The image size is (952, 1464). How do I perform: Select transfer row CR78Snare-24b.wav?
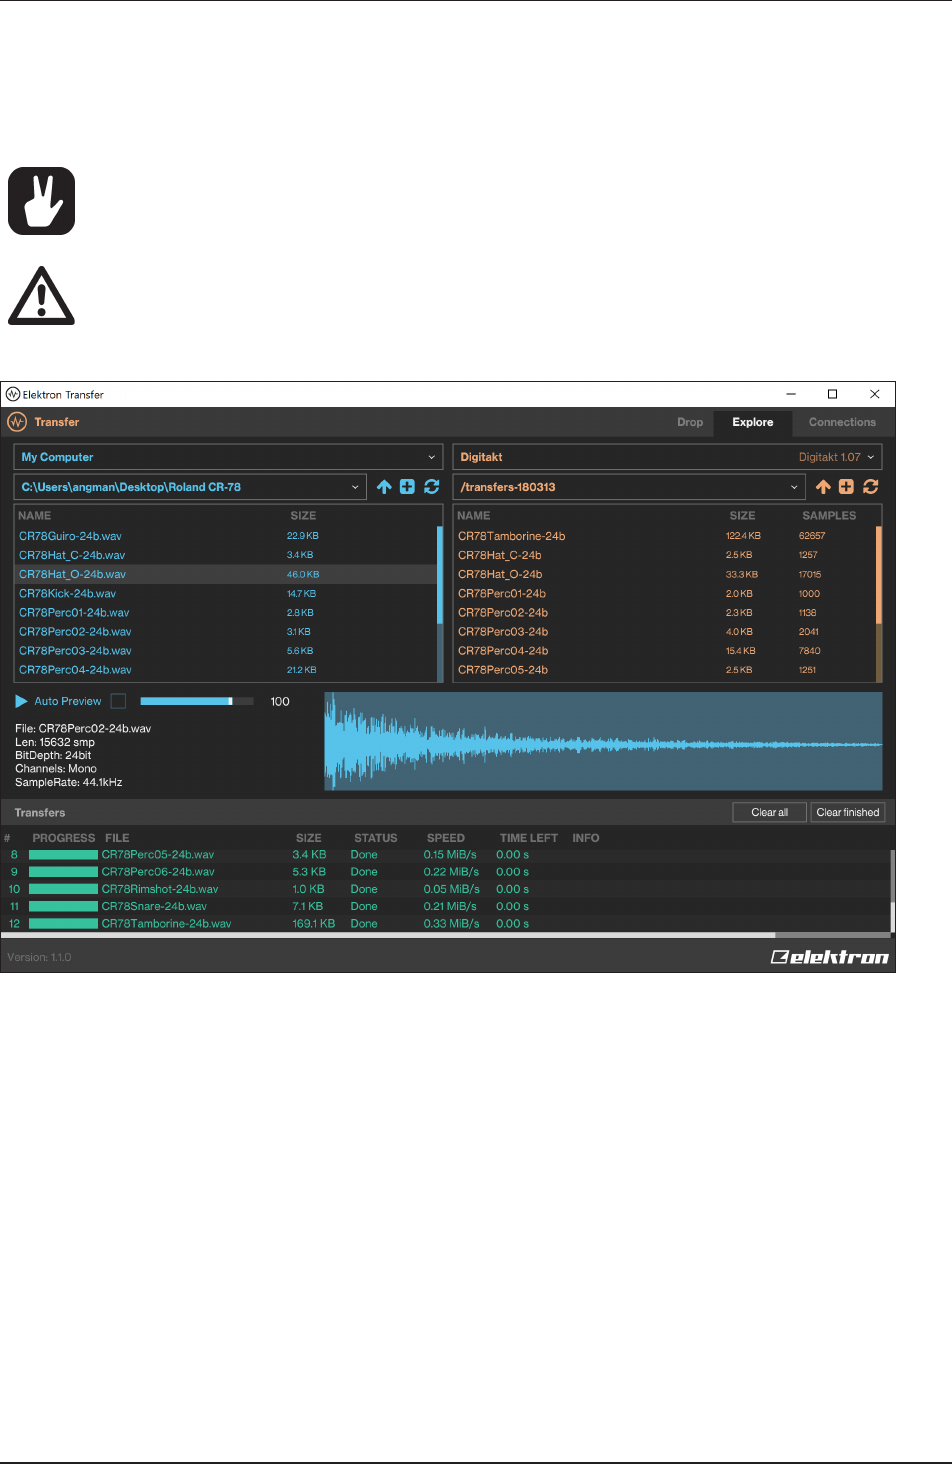tap(445, 906)
